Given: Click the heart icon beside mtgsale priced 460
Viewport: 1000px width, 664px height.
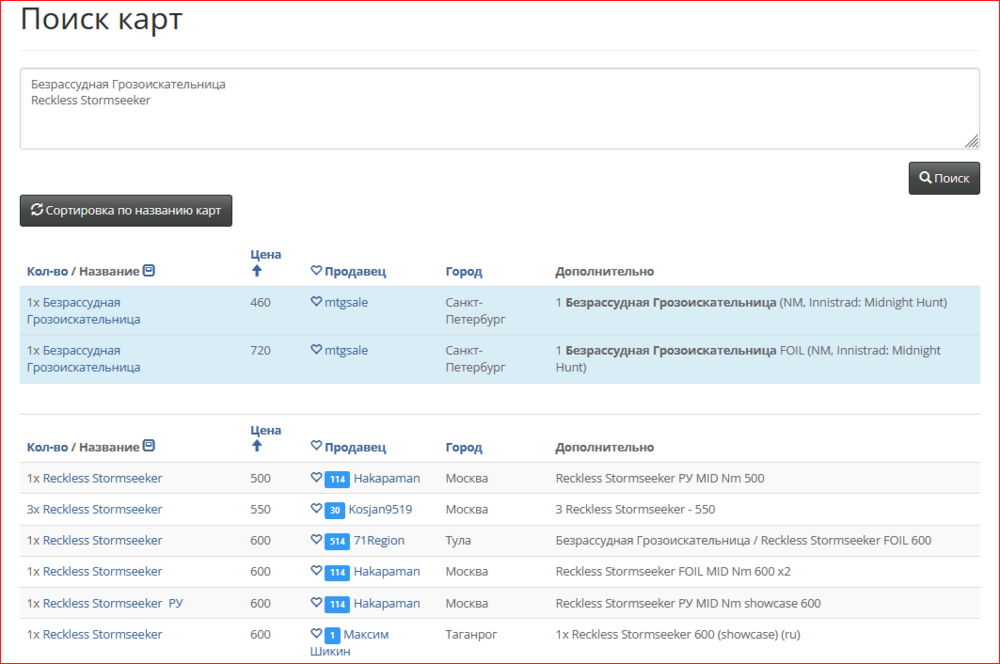Looking at the screenshot, I should [x=316, y=302].
